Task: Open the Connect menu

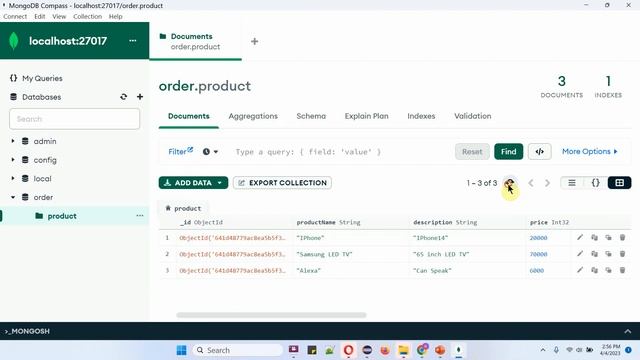Action: point(15,16)
